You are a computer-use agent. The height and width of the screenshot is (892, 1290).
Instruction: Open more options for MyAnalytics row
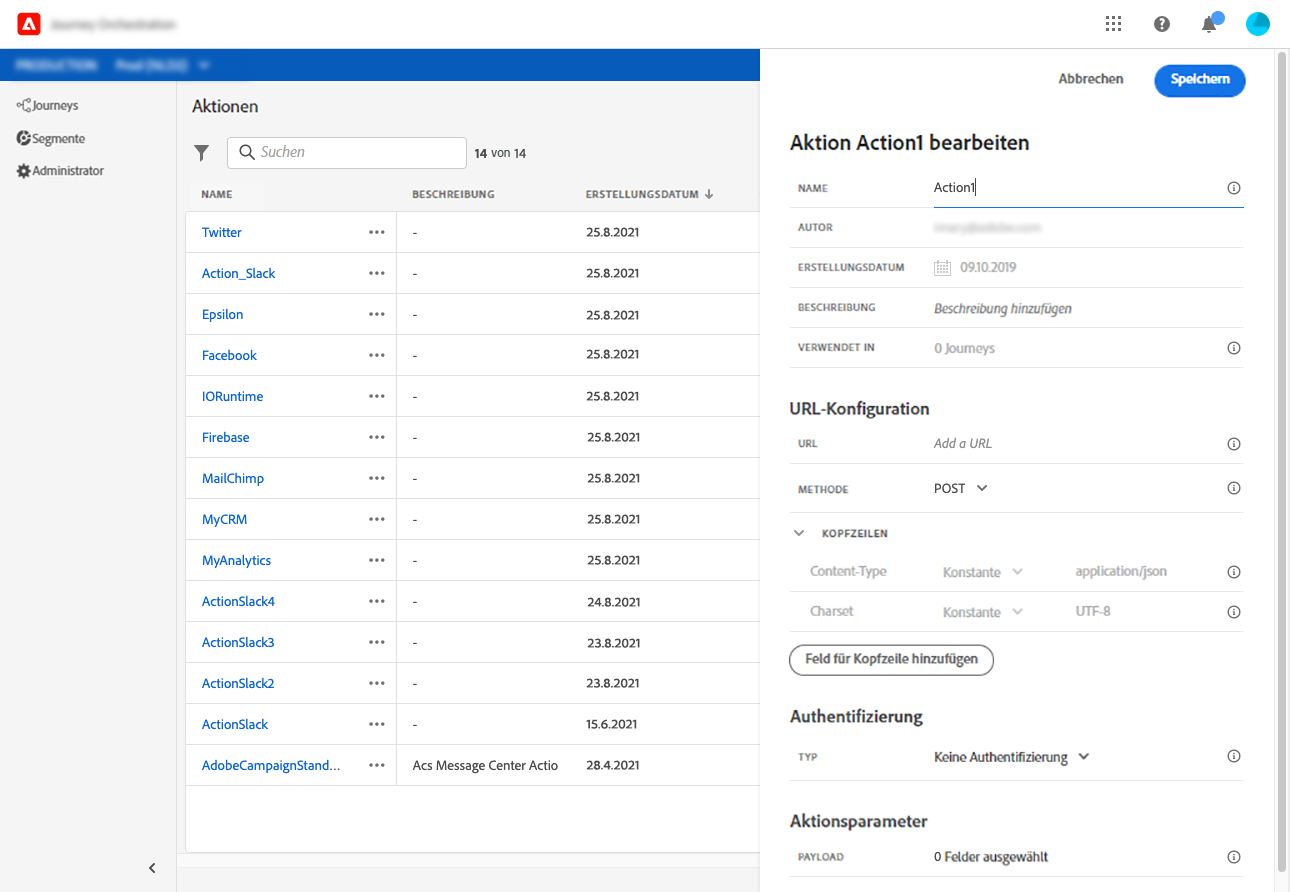[377, 560]
